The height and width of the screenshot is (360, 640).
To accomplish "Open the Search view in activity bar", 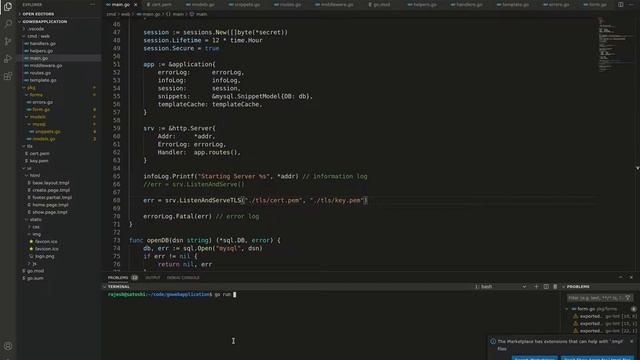I will (8, 24).
